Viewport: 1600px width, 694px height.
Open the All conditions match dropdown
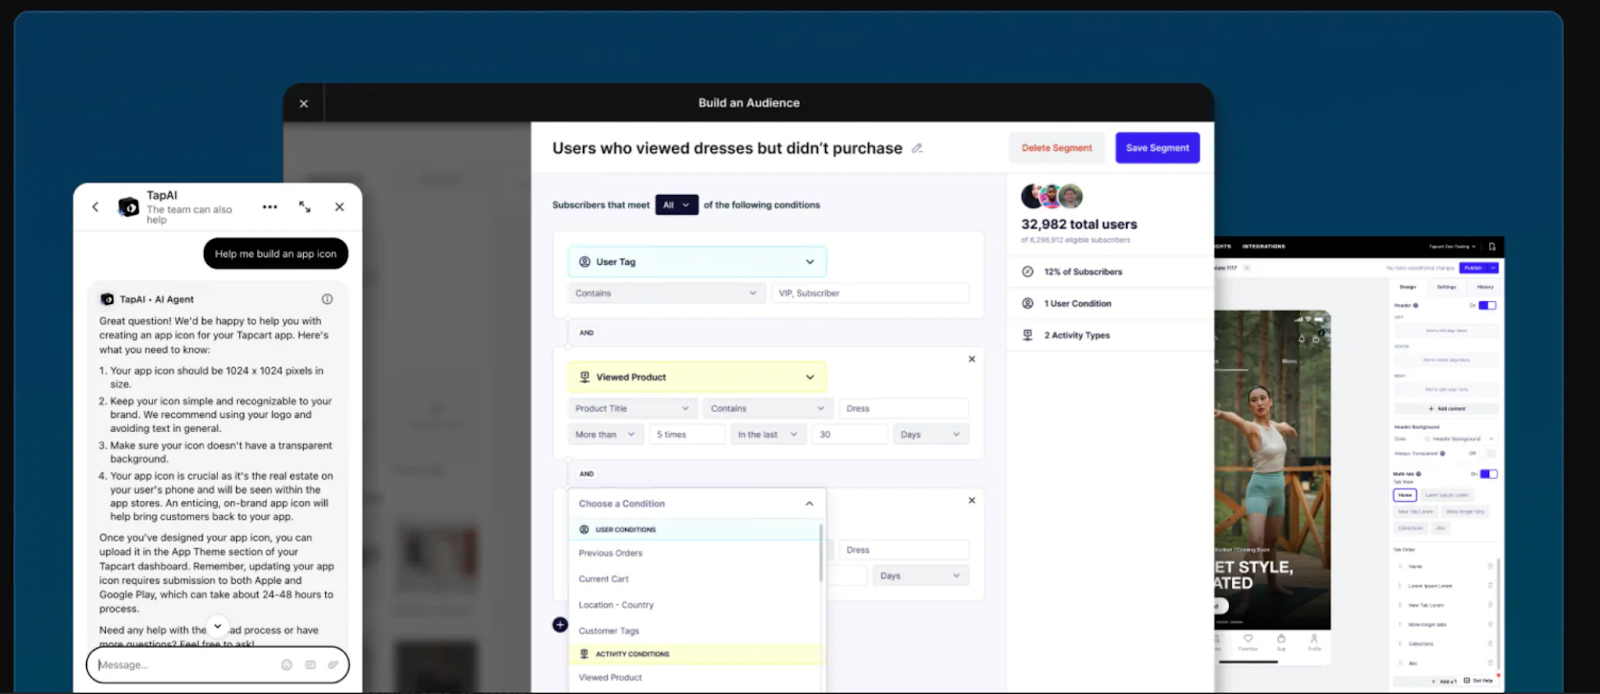point(677,205)
